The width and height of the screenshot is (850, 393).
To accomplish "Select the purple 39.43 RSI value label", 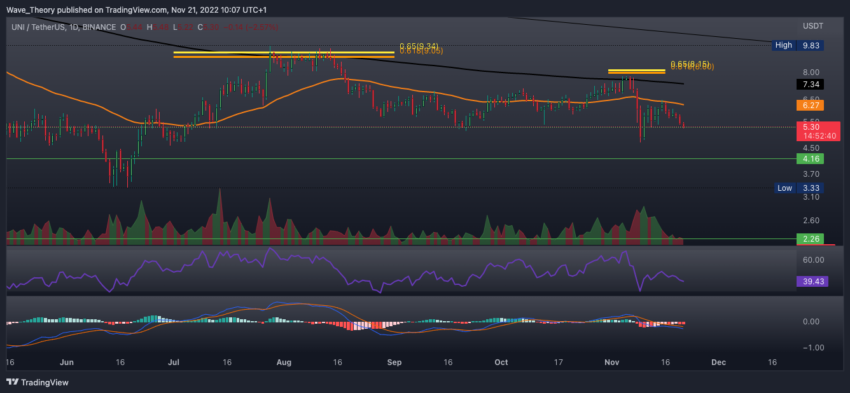I will (x=810, y=281).
